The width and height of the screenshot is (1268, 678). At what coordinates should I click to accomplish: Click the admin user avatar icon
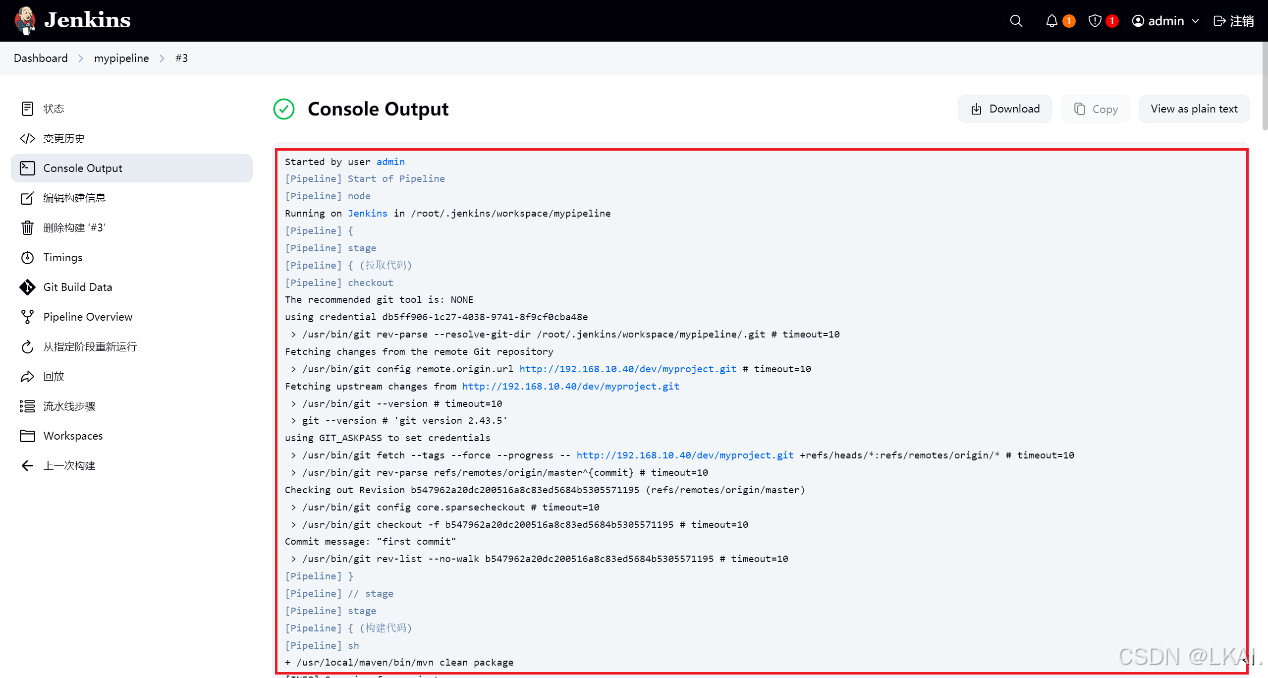(x=1138, y=21)
